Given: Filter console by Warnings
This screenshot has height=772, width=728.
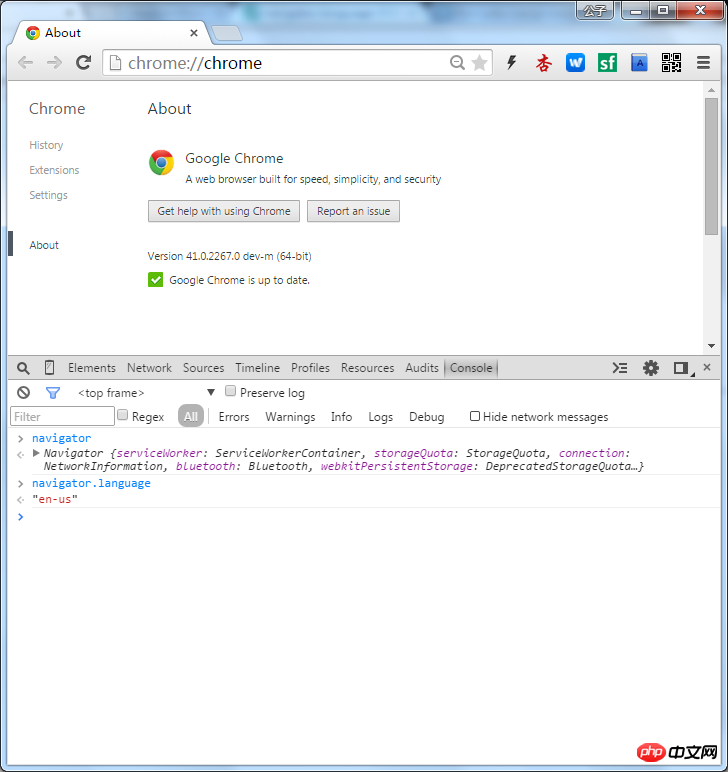Looking at the screenshot, I should pyautogui.click(x=290, y=417).
